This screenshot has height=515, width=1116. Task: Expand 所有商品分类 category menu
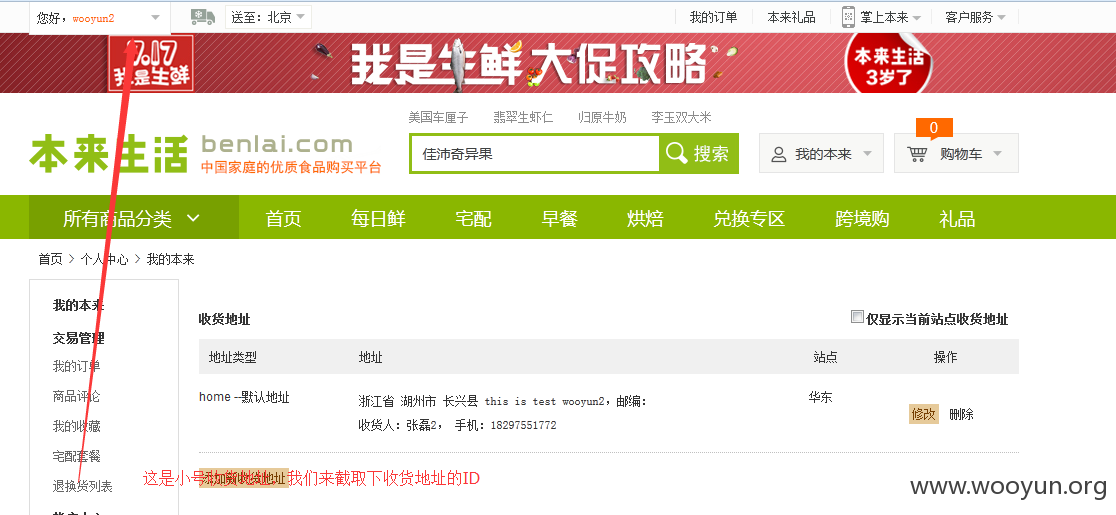click(133, 218)
